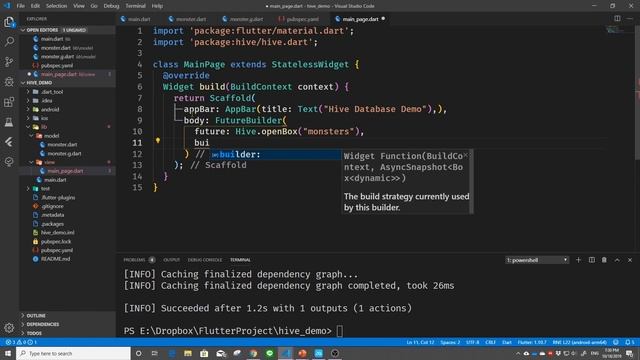The height and width of the screenshot is (360, 640).
Task: Open Cortana circle on taskbar
Action: [x=138, y=353]
